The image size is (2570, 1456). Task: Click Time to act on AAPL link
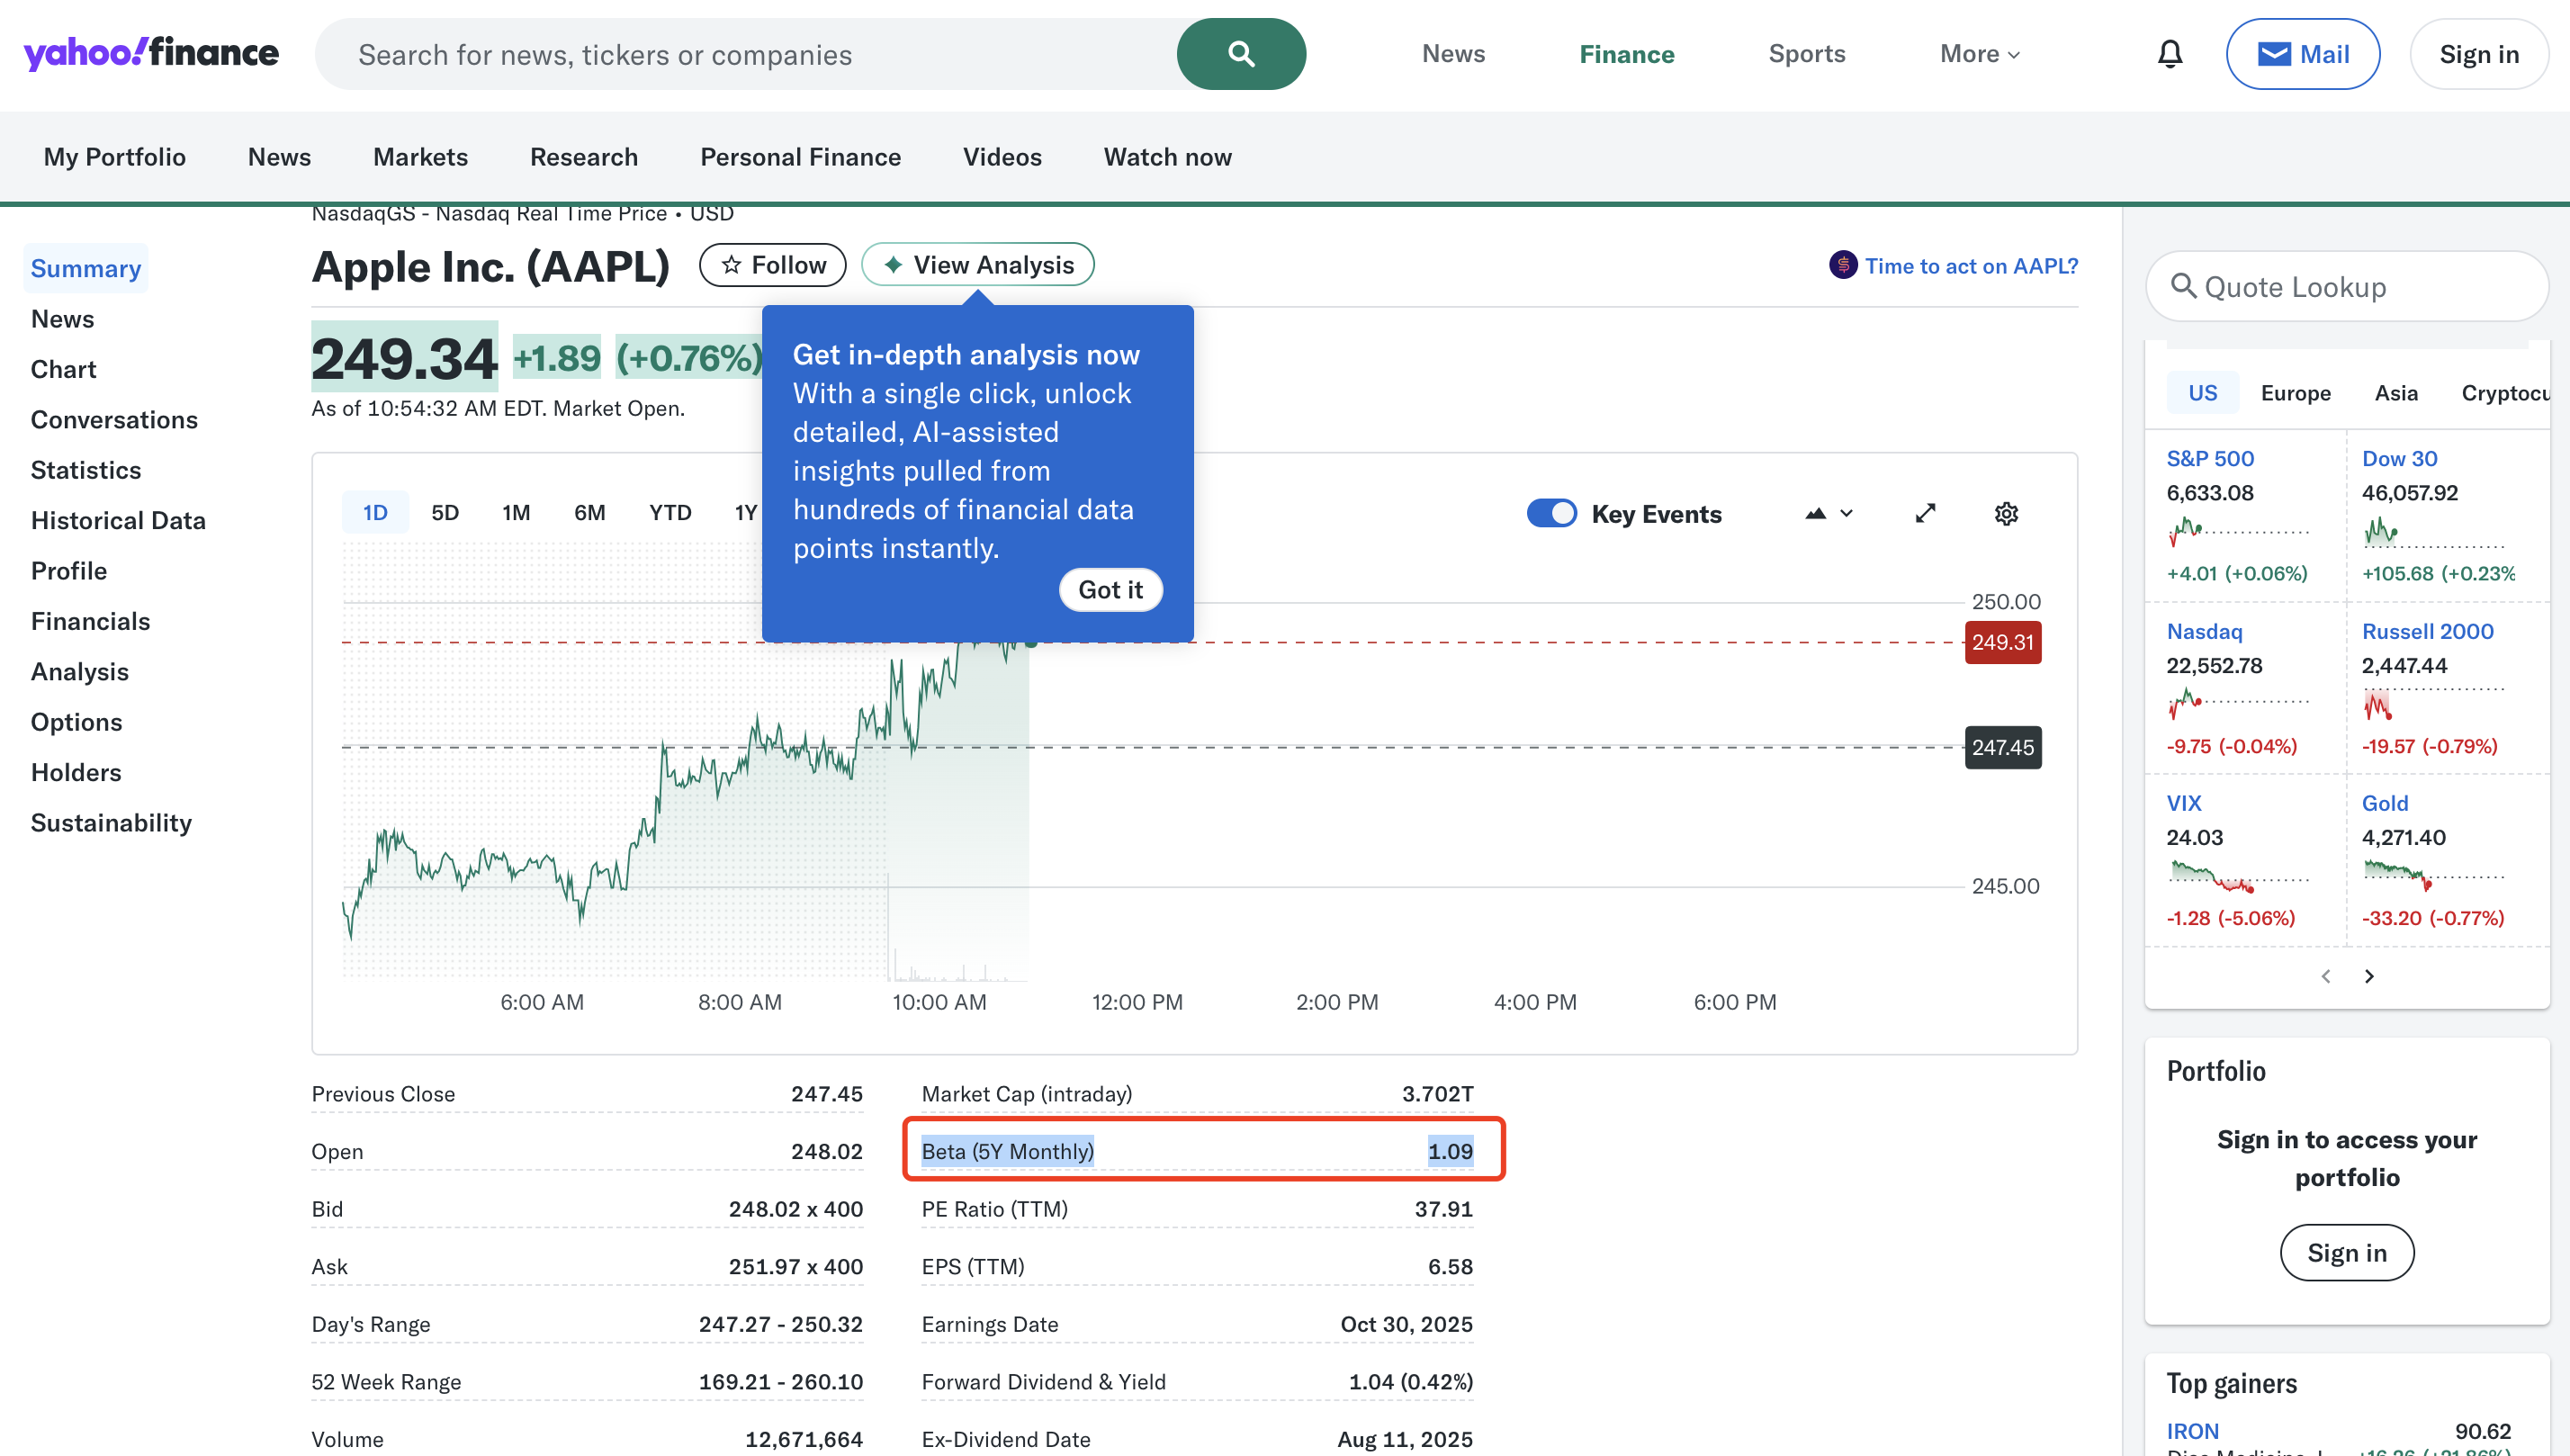(x=1970, y=266)
